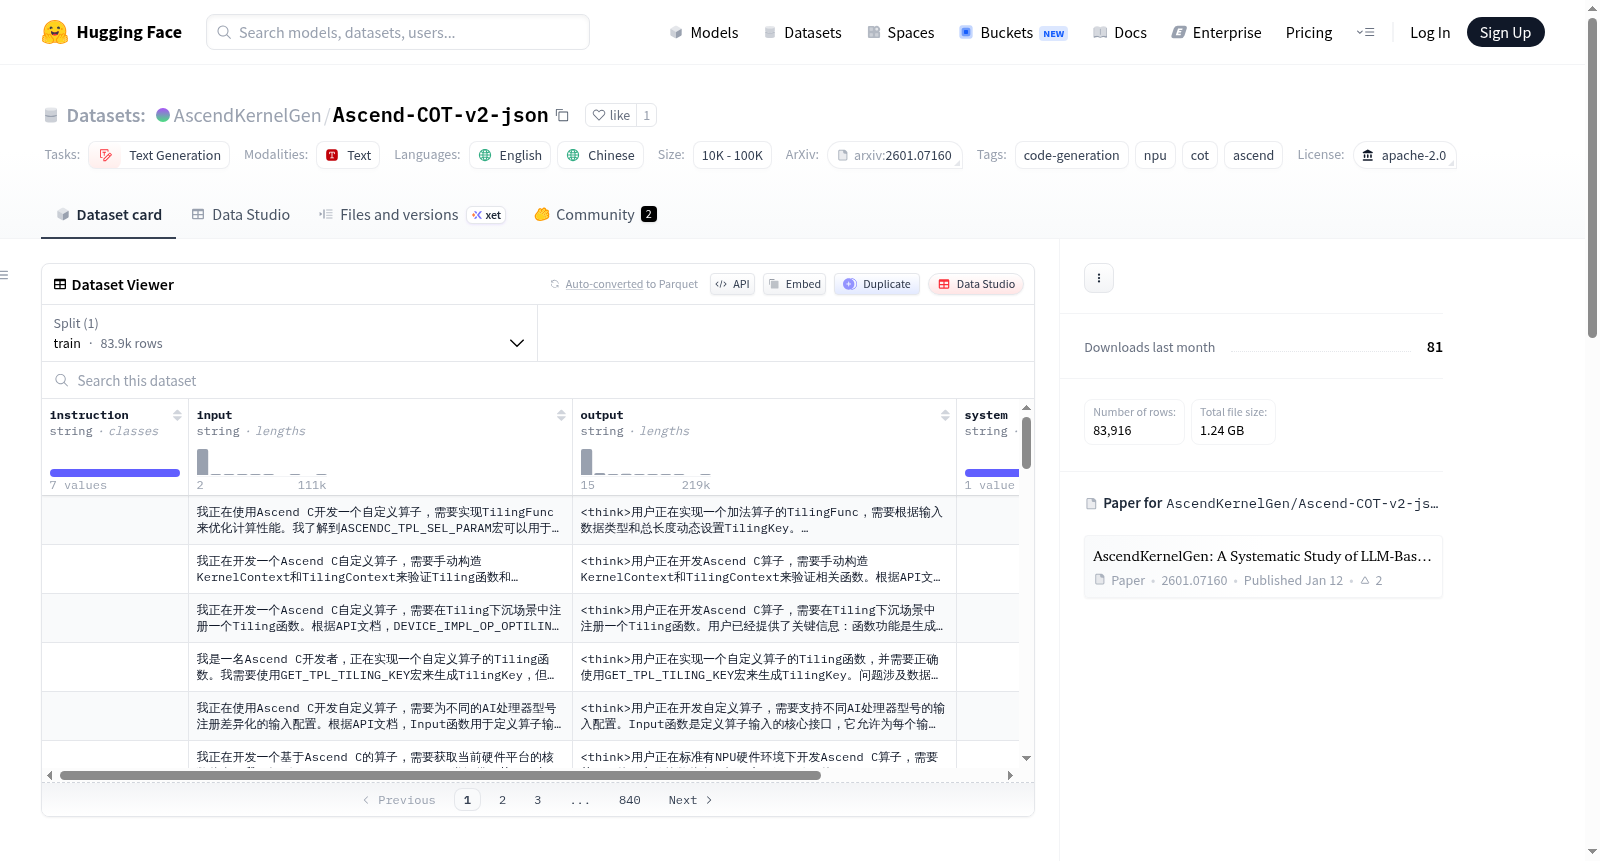Open the extra navigation menu icon
This screenshot has width=1600, height=861.
tap(1365, 32)
